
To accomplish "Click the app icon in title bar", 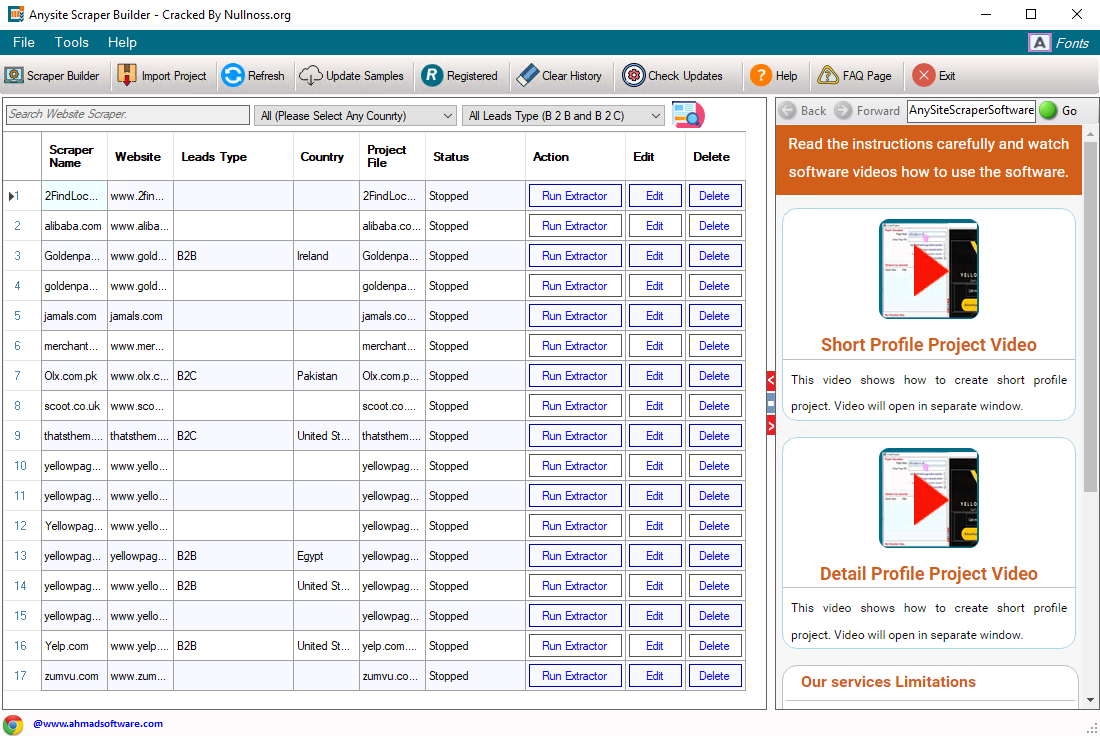I will tap(15, 14).
